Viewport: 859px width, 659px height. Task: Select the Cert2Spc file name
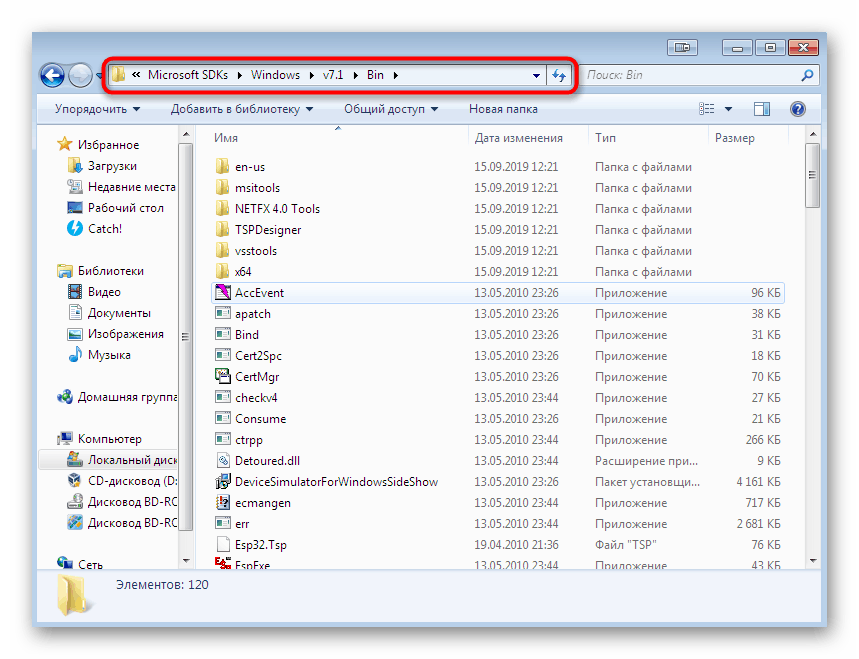(x=258, y=356)
